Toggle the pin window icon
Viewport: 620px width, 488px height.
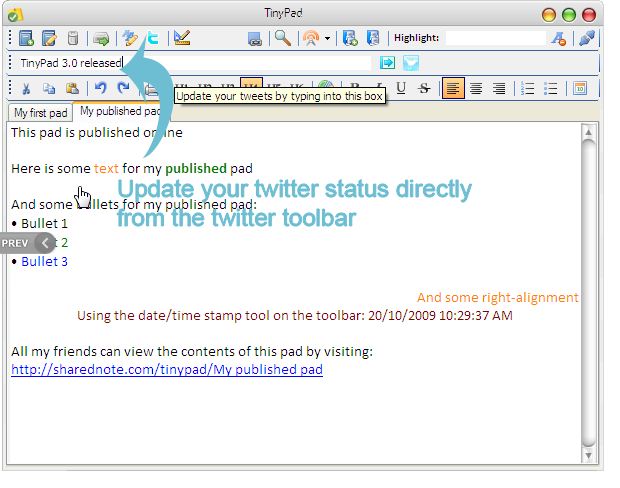click(587, 38)
